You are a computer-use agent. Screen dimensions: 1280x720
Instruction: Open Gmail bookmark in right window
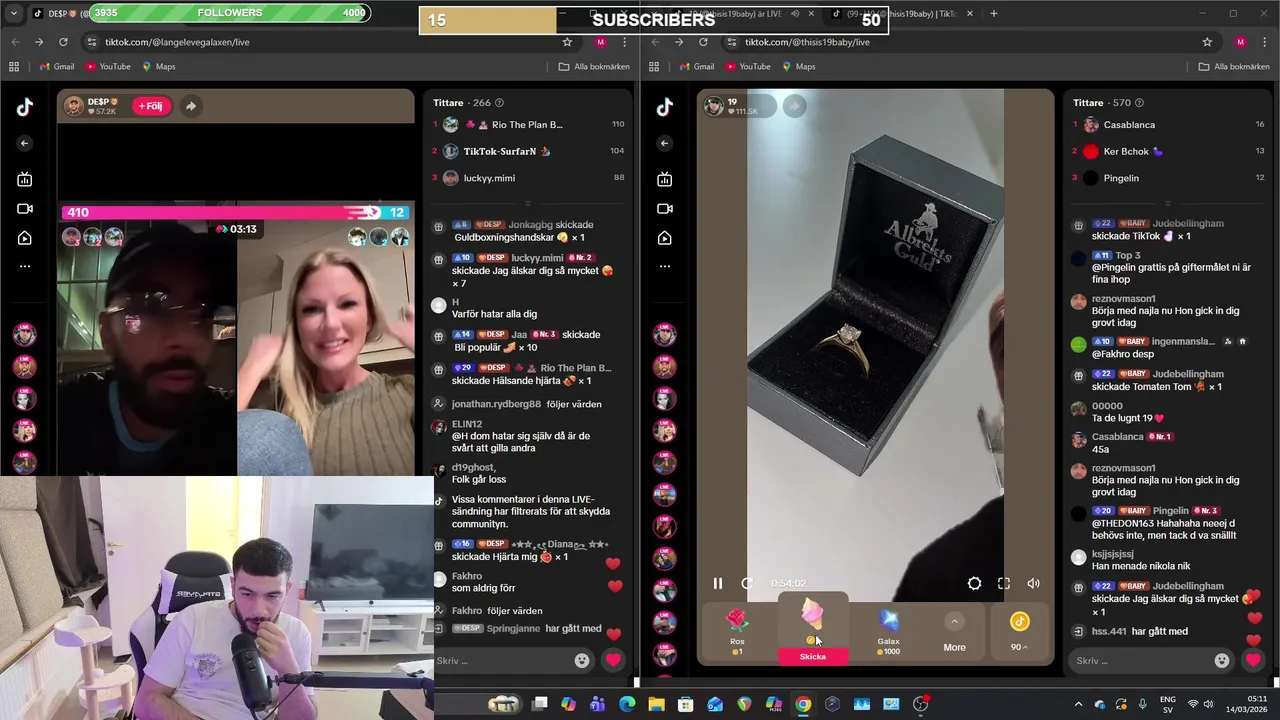coord(696,66)
